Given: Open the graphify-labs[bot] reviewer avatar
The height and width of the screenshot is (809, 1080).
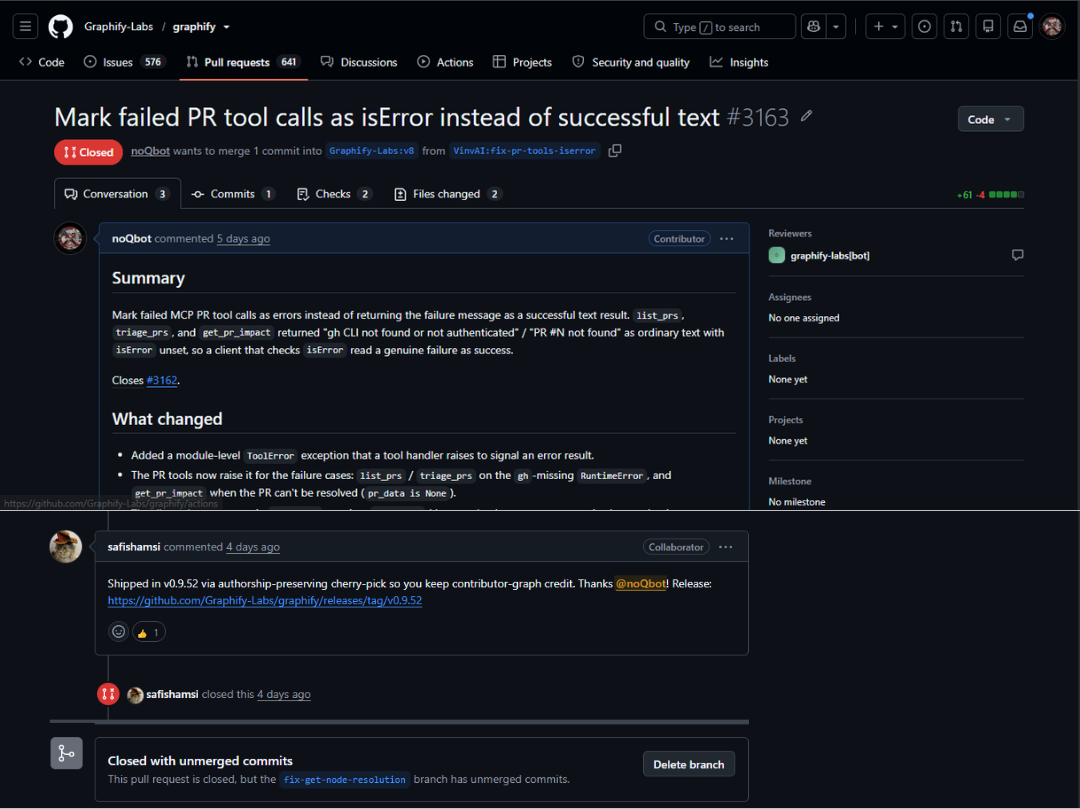Looking at the screenshot, I should (x=776, y=255).
